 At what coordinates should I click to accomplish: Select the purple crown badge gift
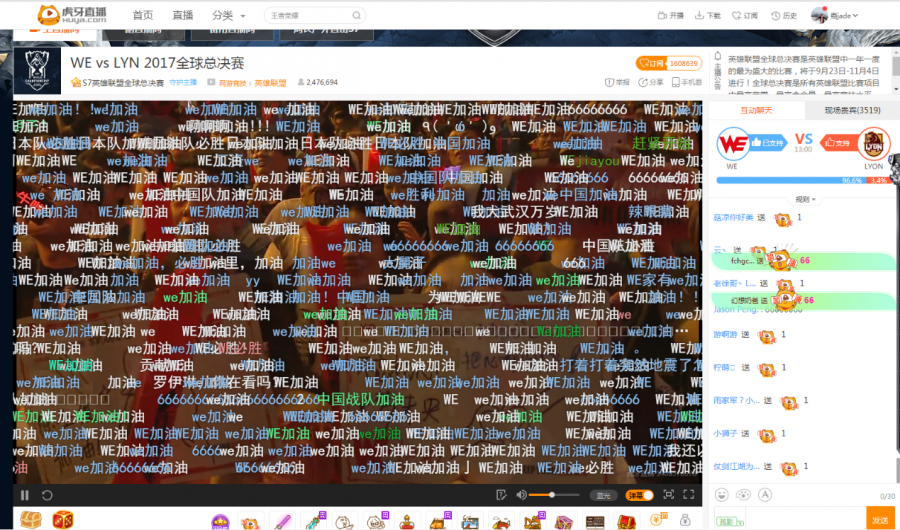coord(220,521)
